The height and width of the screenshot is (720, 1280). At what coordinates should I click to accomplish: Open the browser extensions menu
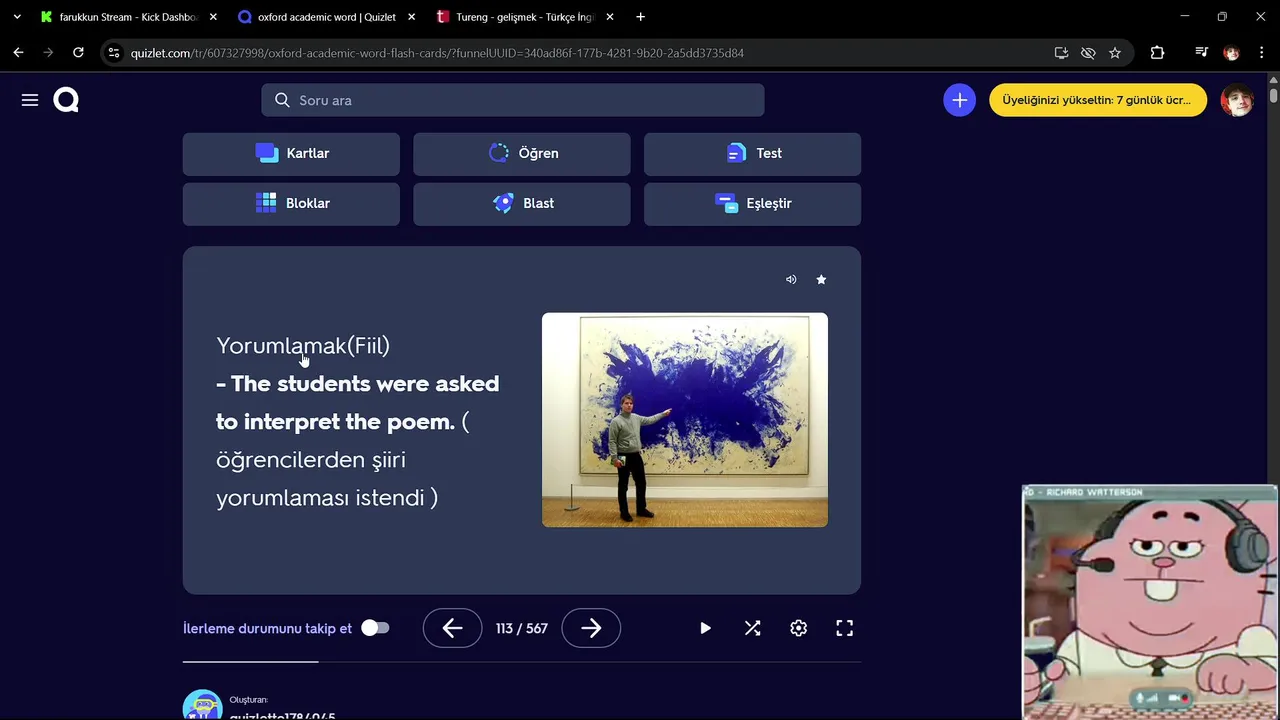click(x=1157, y=53)
